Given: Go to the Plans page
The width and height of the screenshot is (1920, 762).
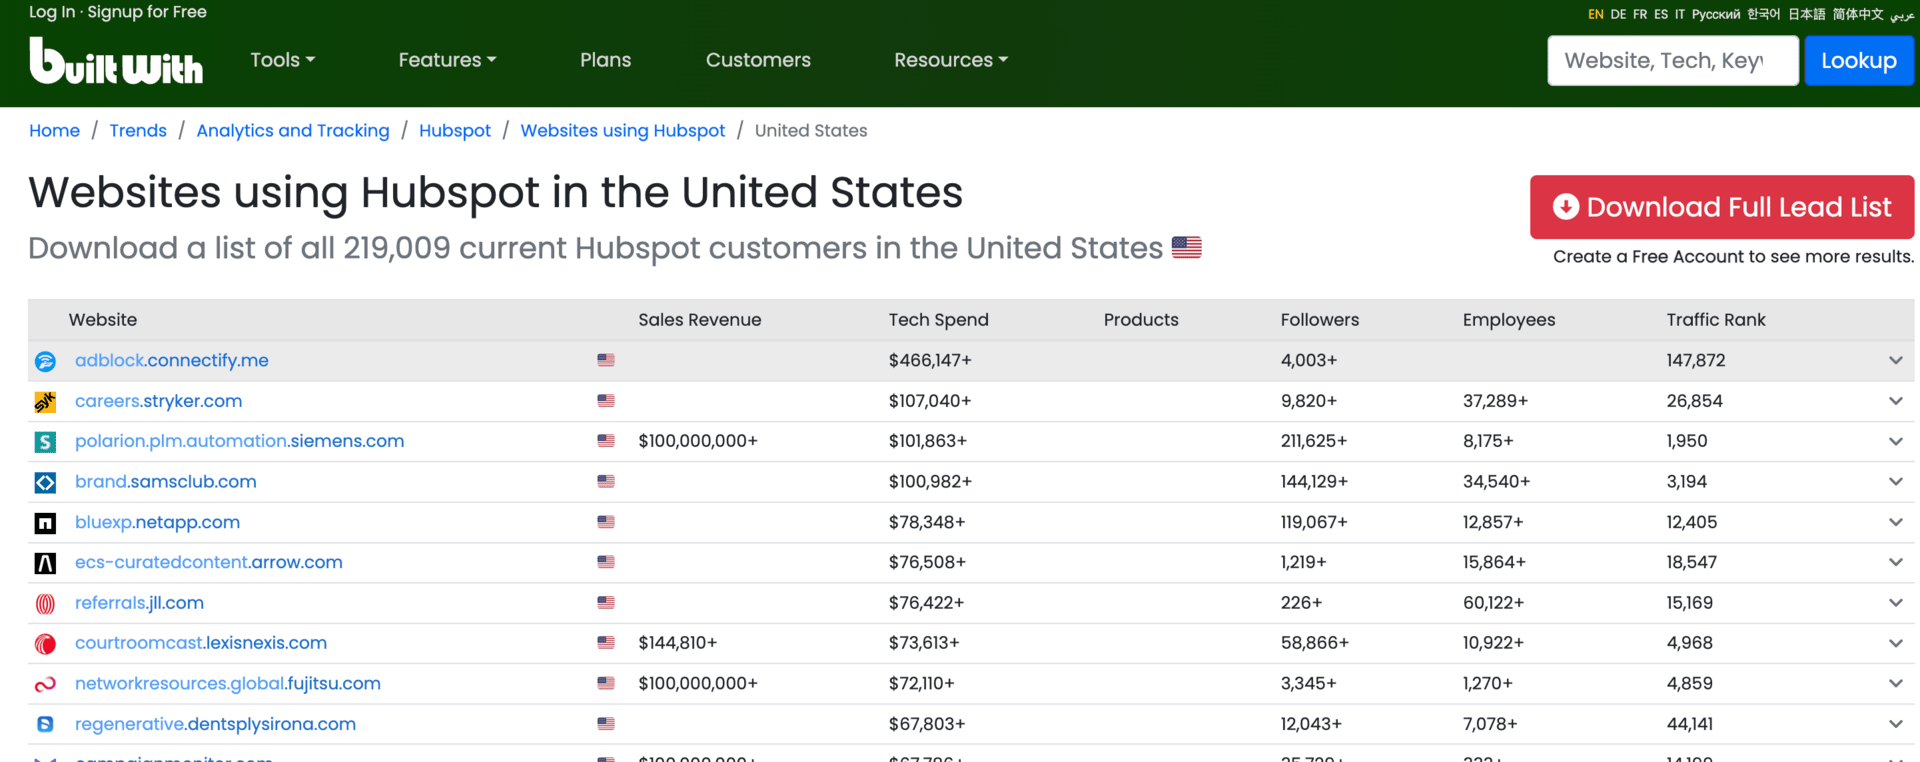Looking at the screenshot, I should 605,60.
